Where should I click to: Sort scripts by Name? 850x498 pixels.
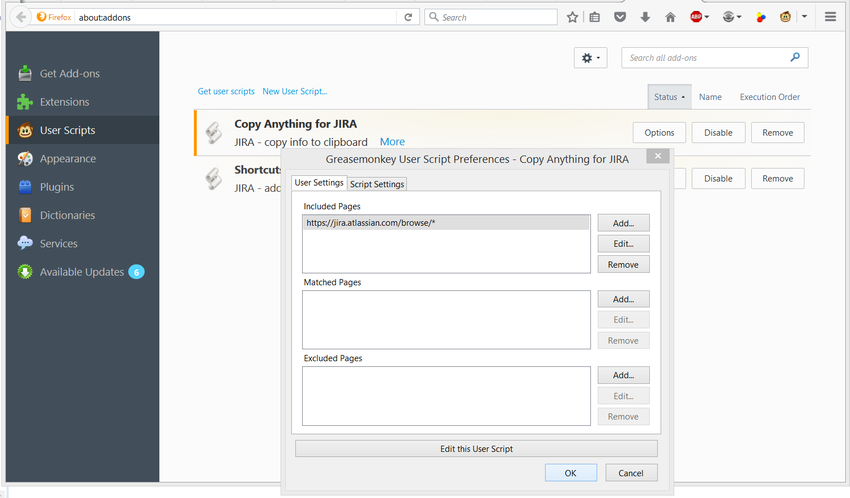[x=710, y=97]
